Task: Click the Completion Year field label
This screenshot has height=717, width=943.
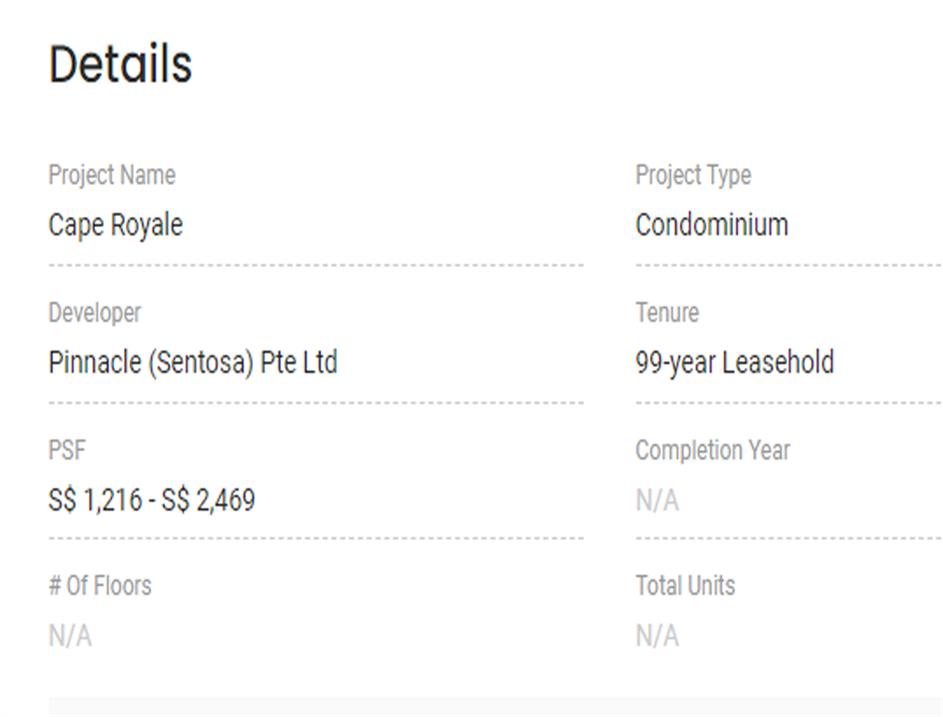Action: point(712,450)
